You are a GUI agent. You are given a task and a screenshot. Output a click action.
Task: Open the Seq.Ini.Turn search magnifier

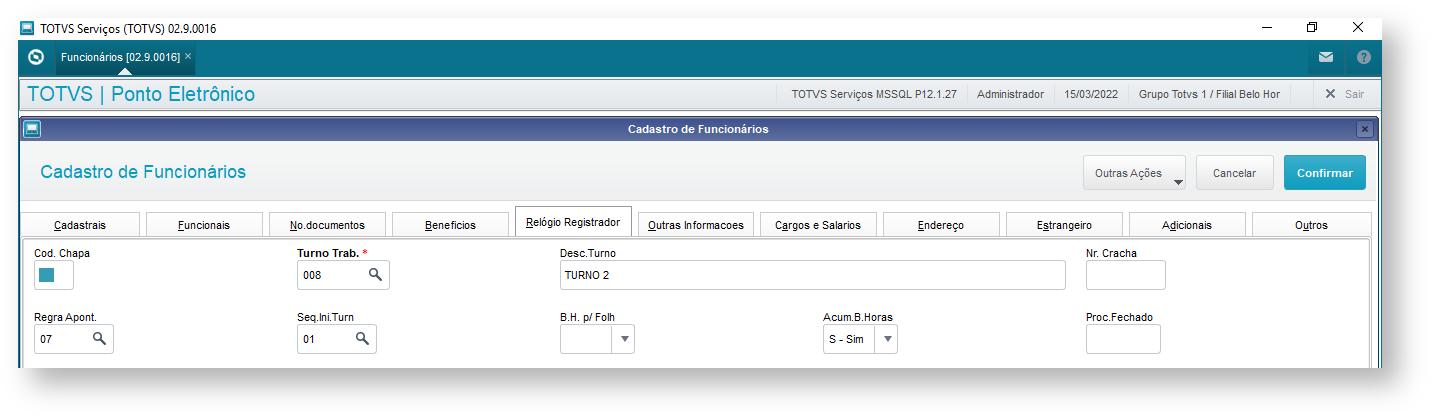(362, 339)
